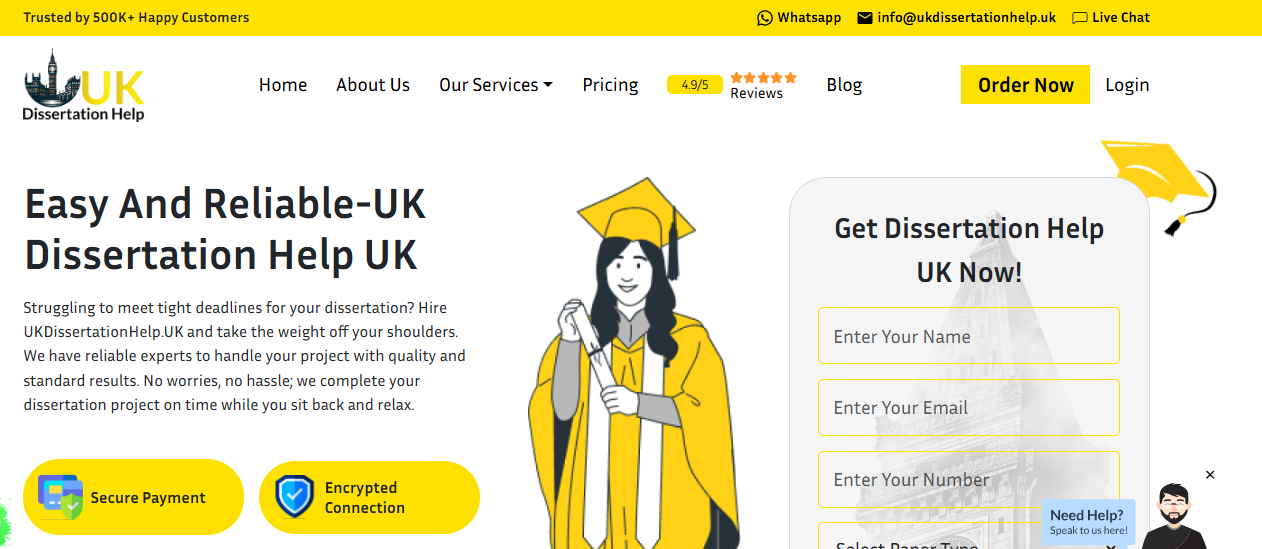This screenshot has width=1262, height=549.
Task: Expand the Our Services dropdown
Action: click(496, 85)
